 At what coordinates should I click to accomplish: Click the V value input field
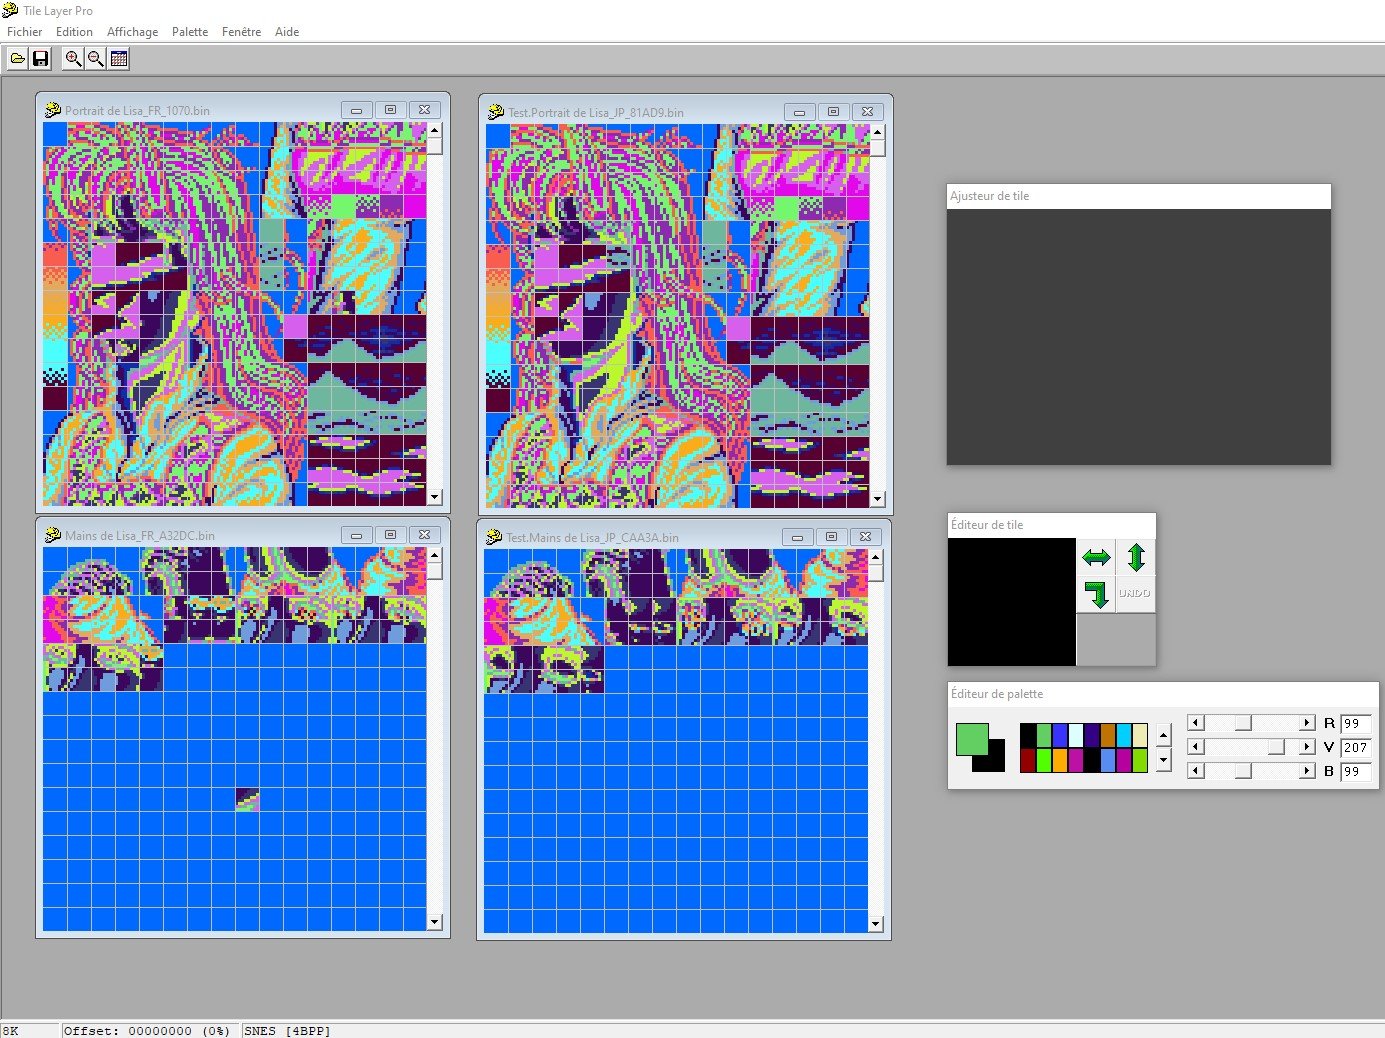pos(1355,747)
